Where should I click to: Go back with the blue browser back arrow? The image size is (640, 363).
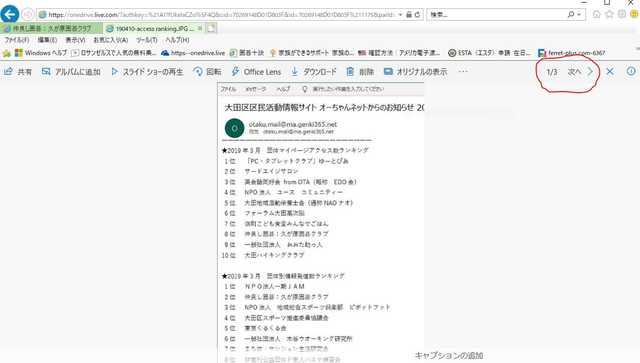pos(10,14)
